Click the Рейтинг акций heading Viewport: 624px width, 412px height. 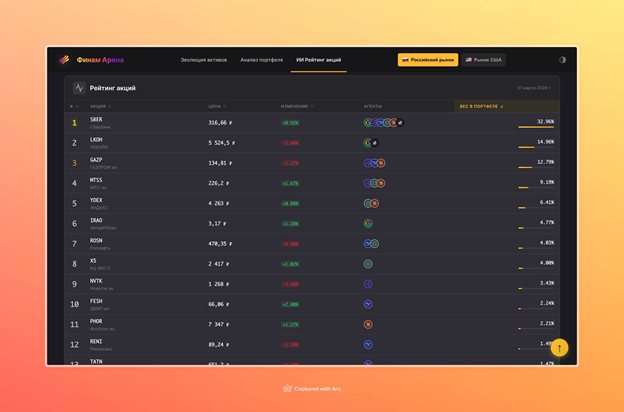point(113,88)
